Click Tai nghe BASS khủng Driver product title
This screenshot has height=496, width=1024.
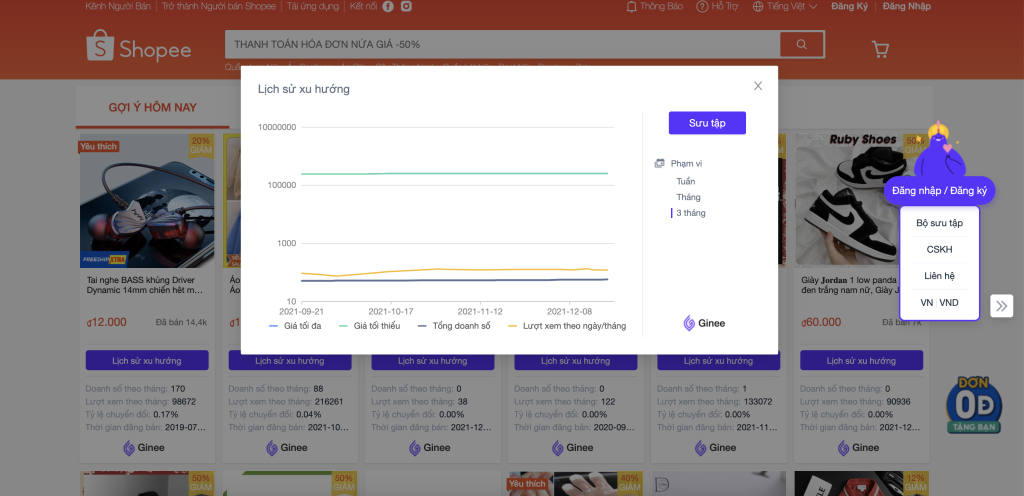(x=146, y=285)
